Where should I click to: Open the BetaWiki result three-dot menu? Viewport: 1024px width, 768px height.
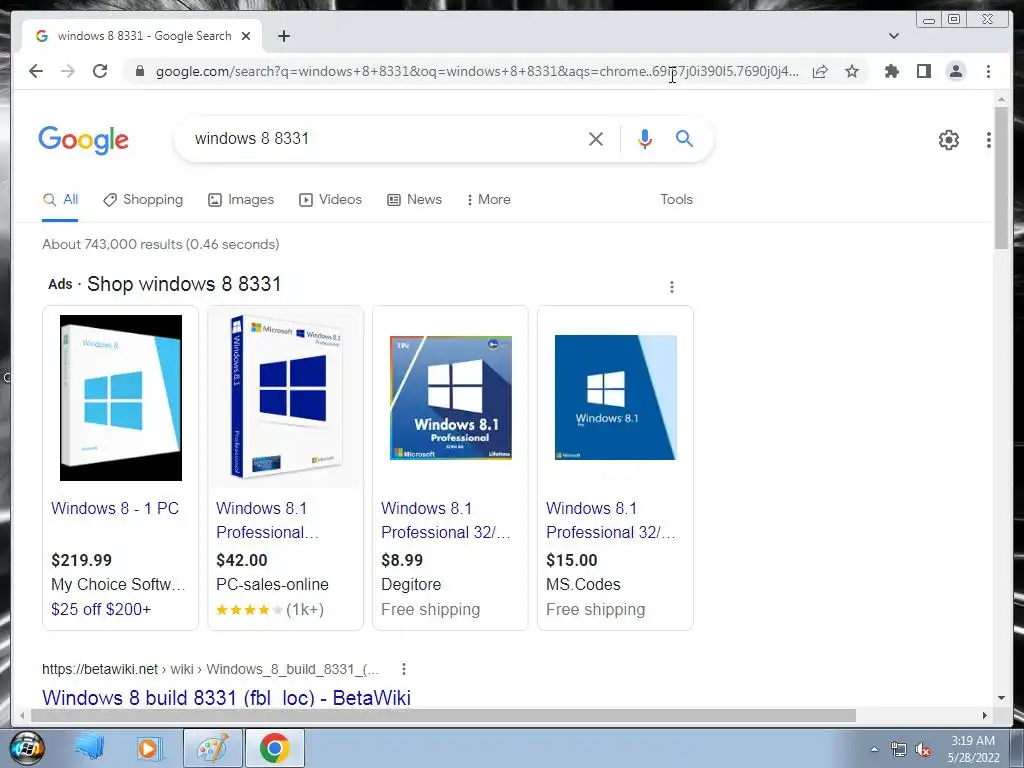click(404, 669)
